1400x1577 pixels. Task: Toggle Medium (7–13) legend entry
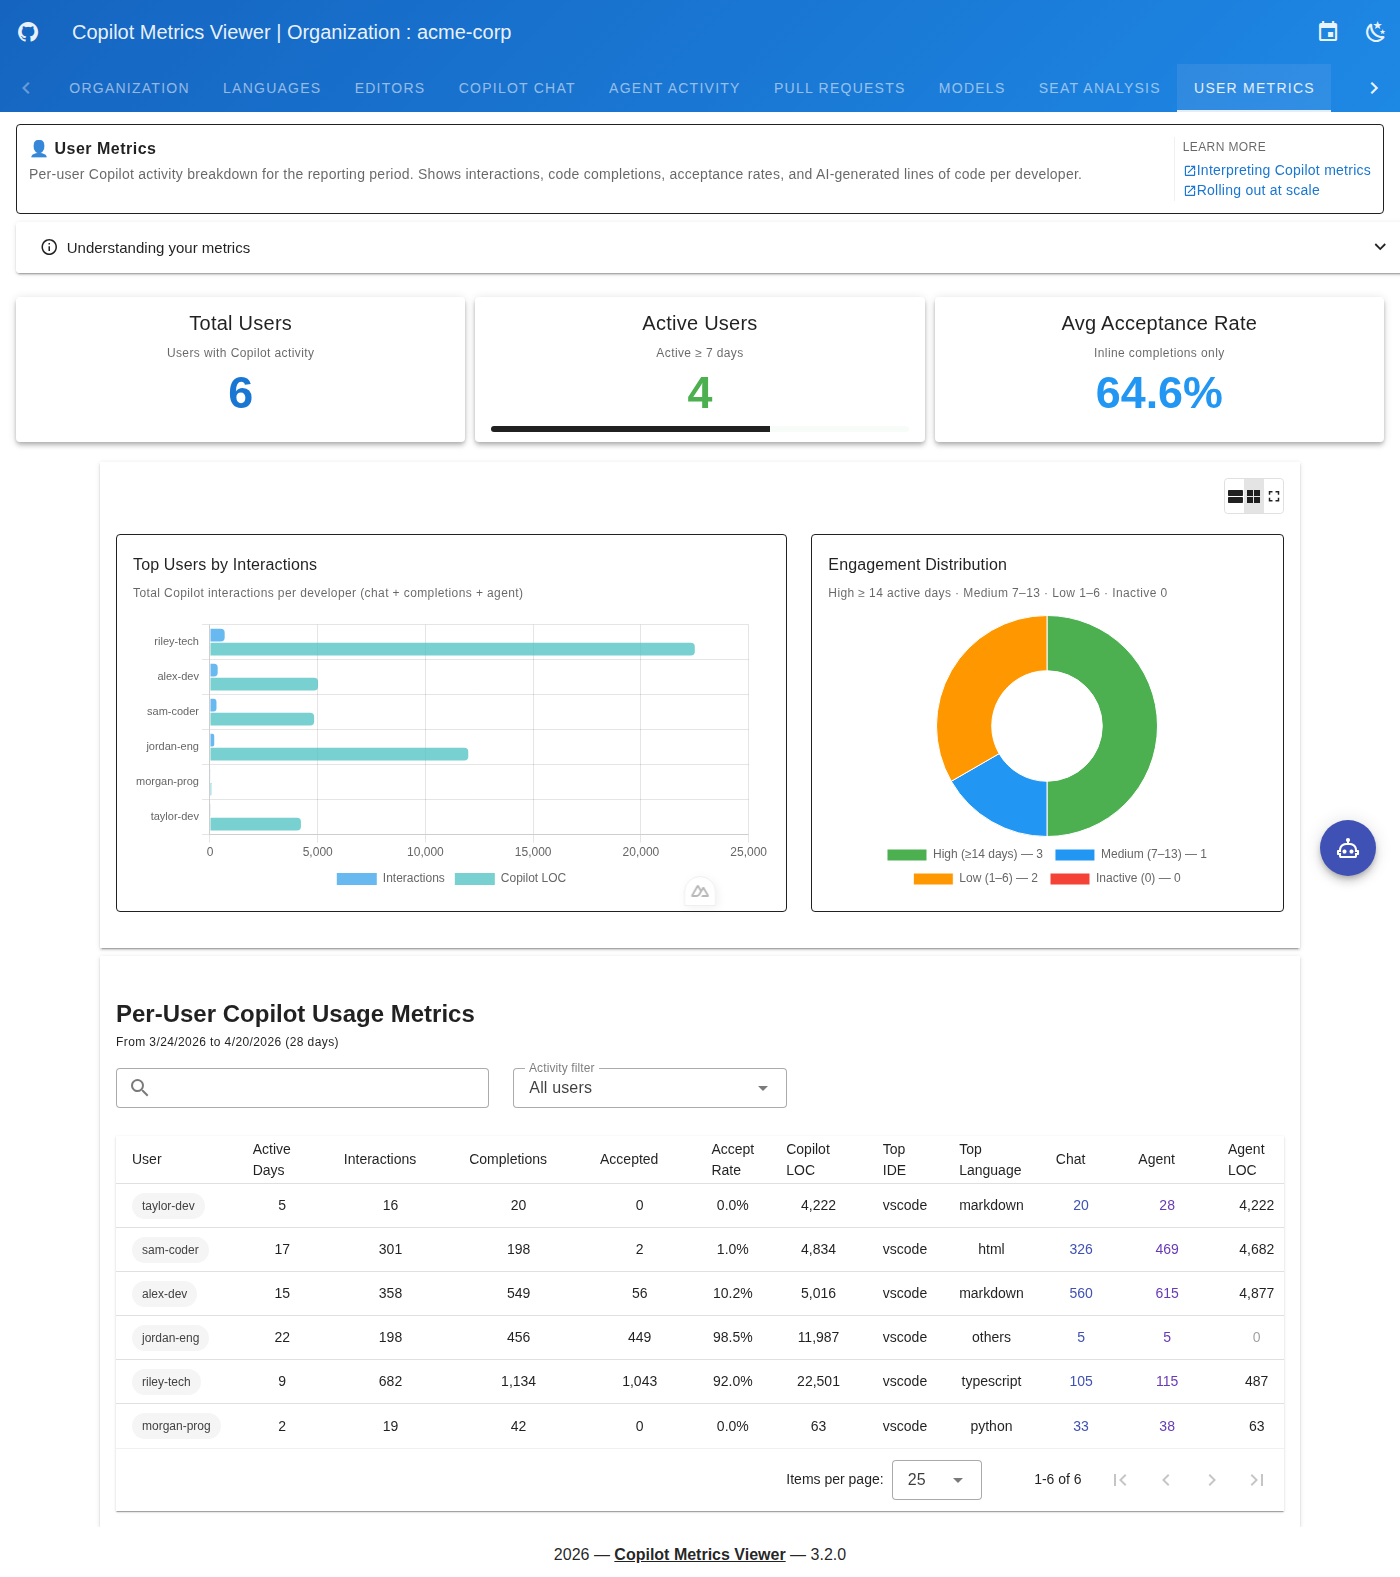1131,854
